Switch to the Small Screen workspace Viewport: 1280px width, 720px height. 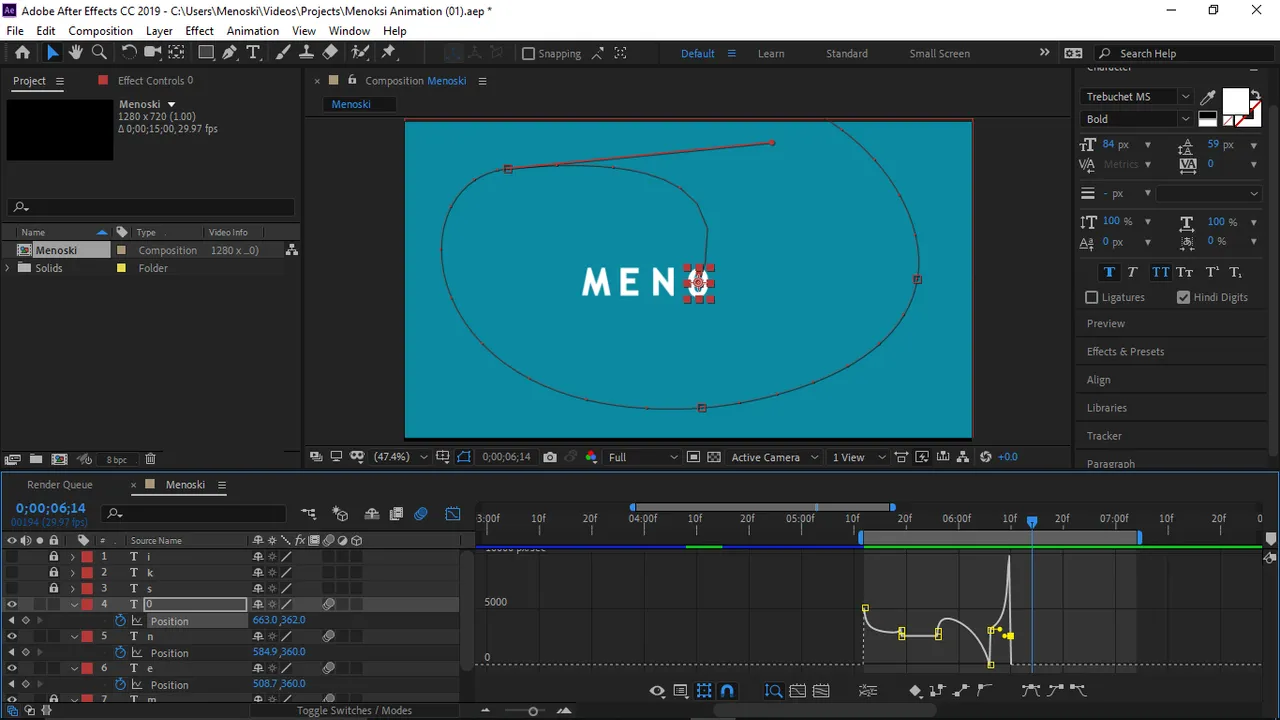pyautogui.click(x=939, y=54)
